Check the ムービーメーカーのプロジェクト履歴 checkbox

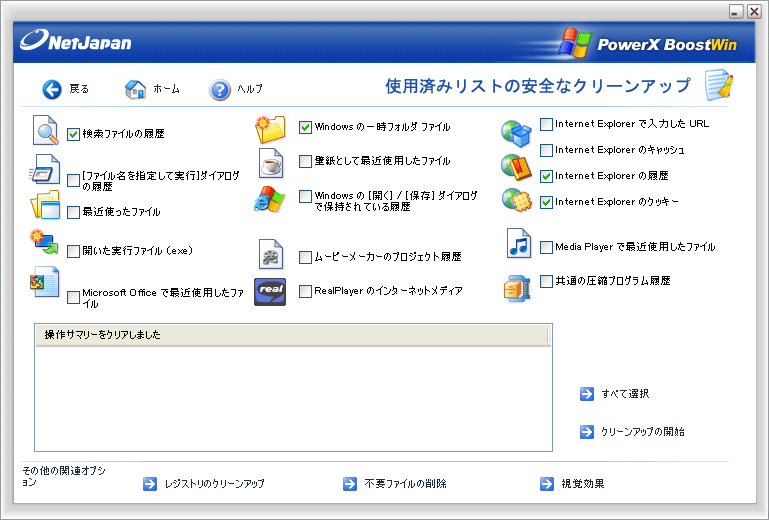click(x=306, y=257)
